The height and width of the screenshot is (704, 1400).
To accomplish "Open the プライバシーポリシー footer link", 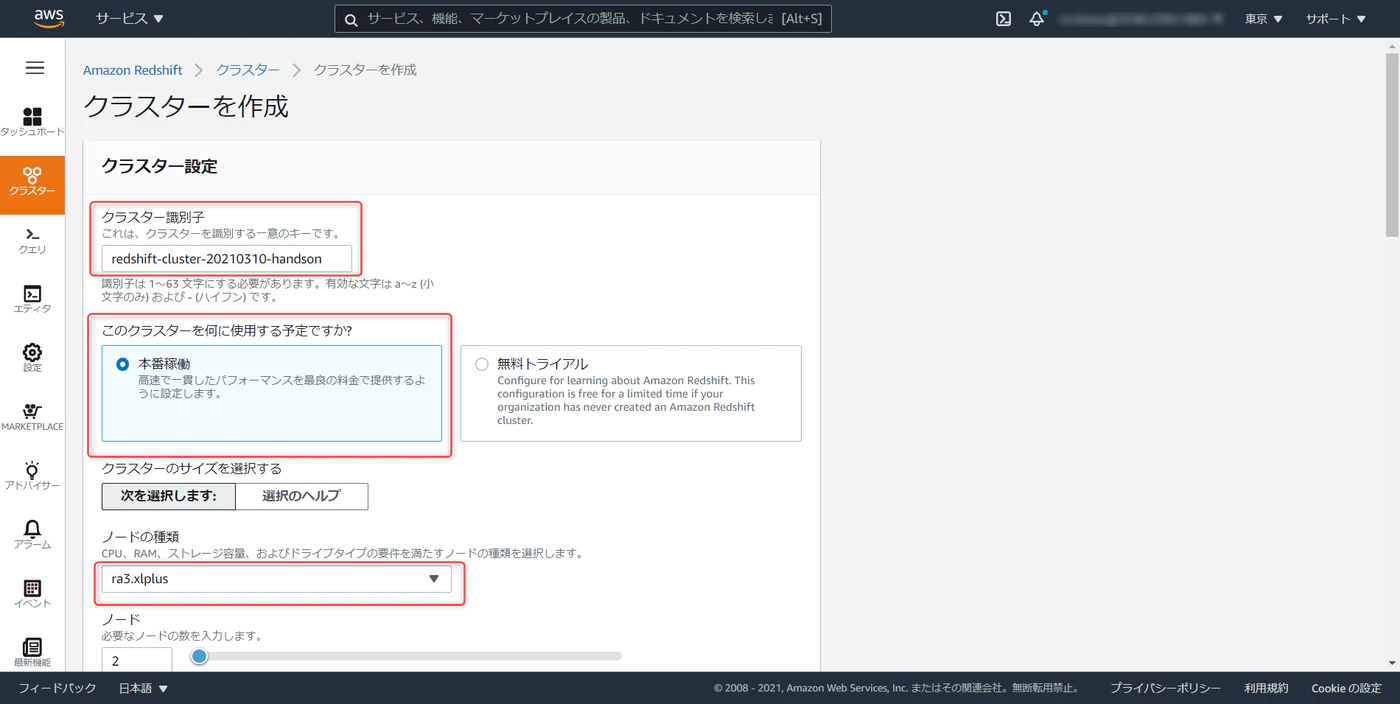I will (1165, 688).
